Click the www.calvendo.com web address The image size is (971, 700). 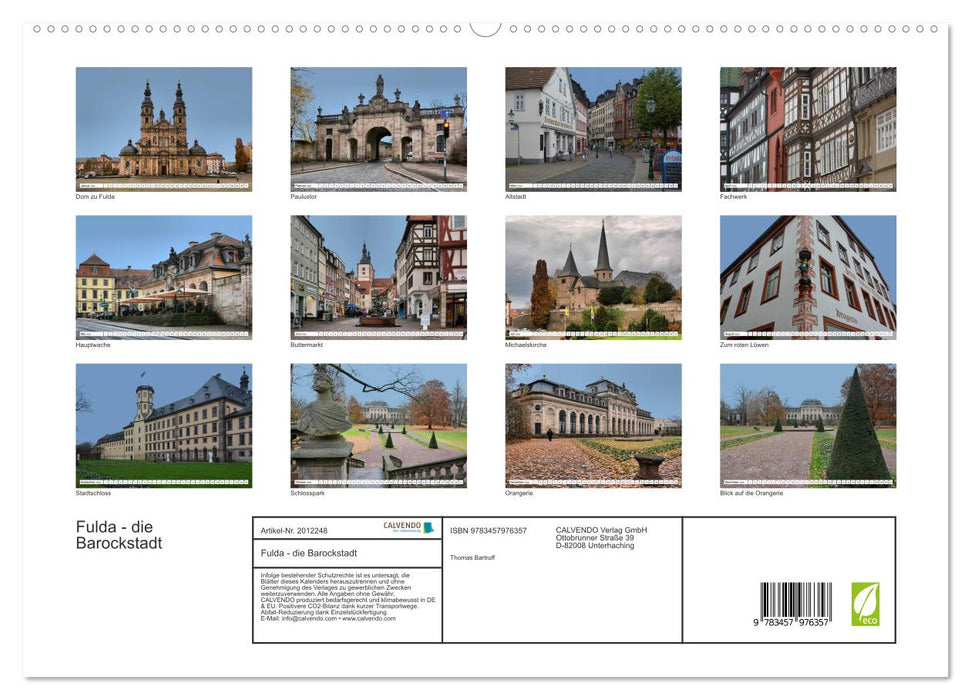tap(370, 620)
